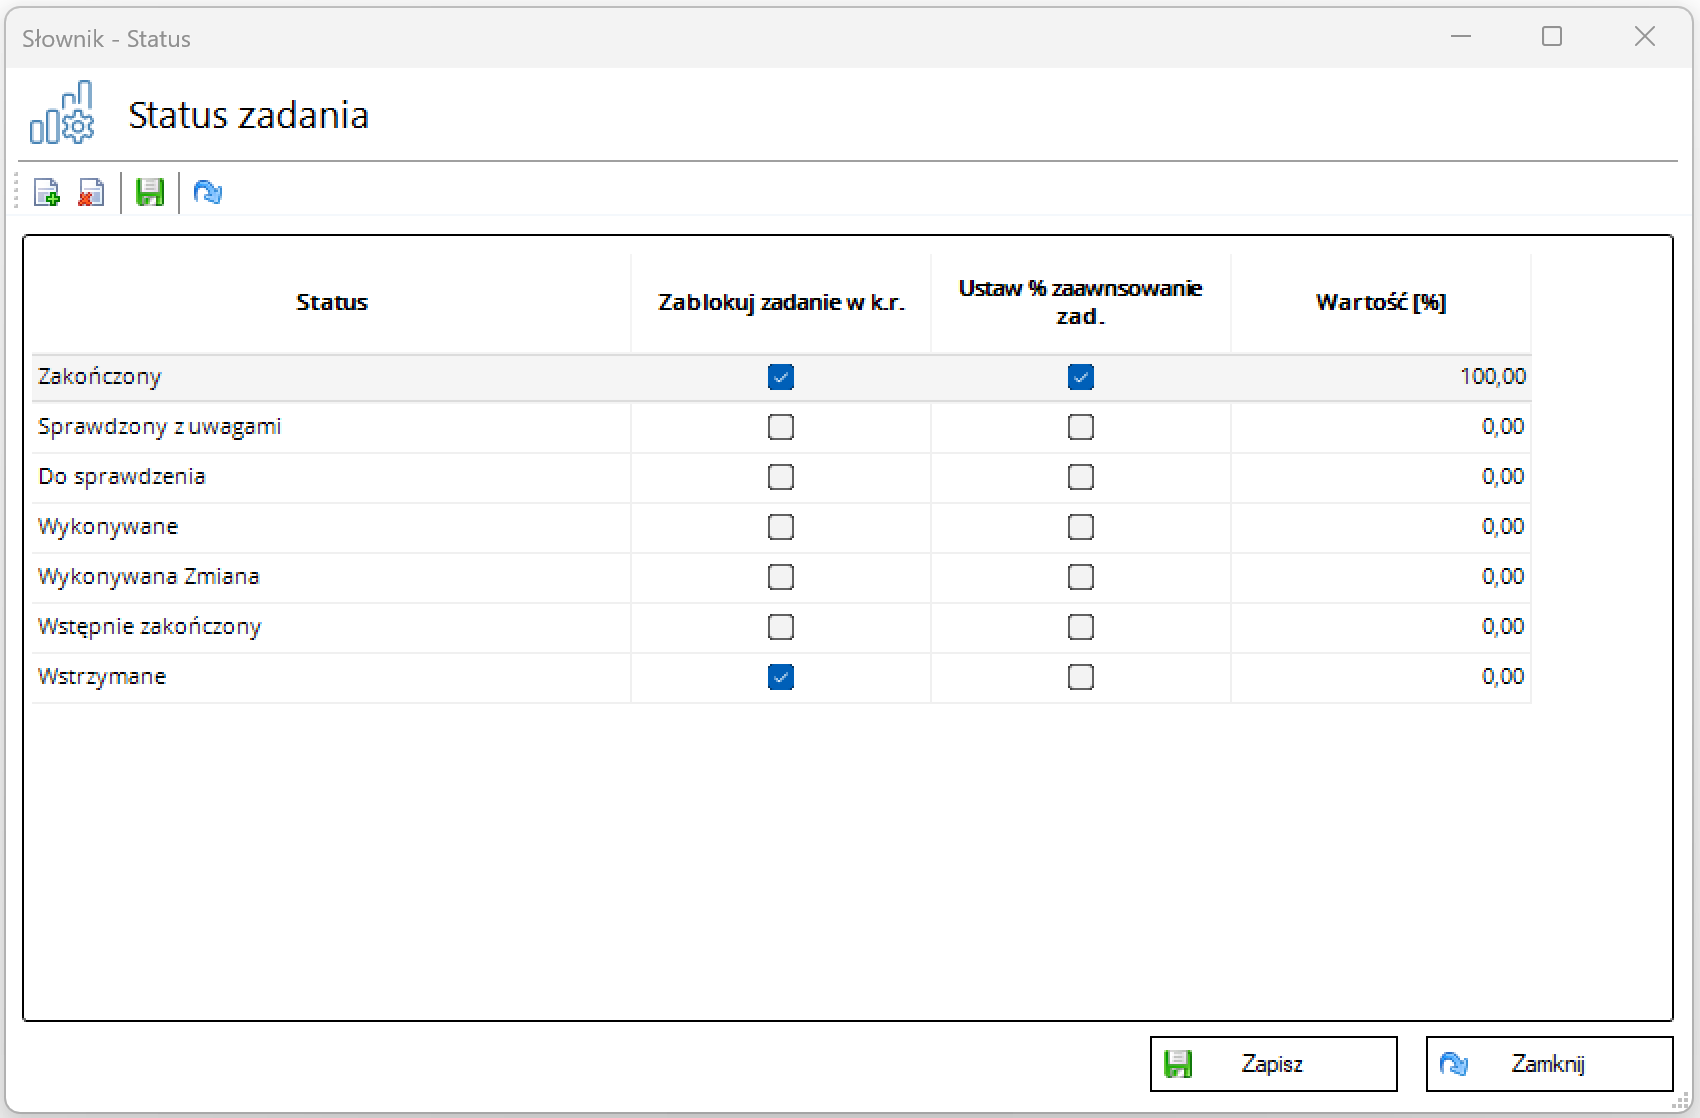Uncheck Zablokuj zadanie for Wstrzymane

pos(780,677)
